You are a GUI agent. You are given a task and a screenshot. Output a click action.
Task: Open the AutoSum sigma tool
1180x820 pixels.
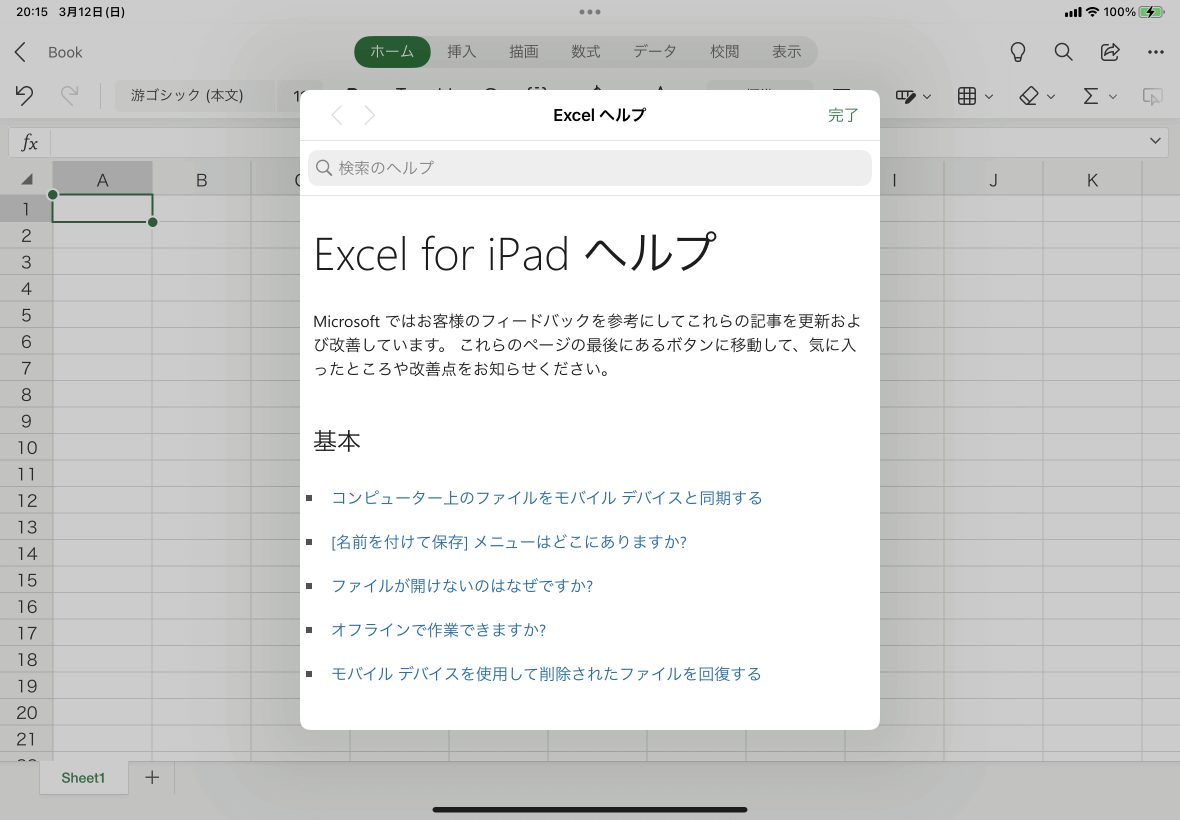pos(1090,96)
